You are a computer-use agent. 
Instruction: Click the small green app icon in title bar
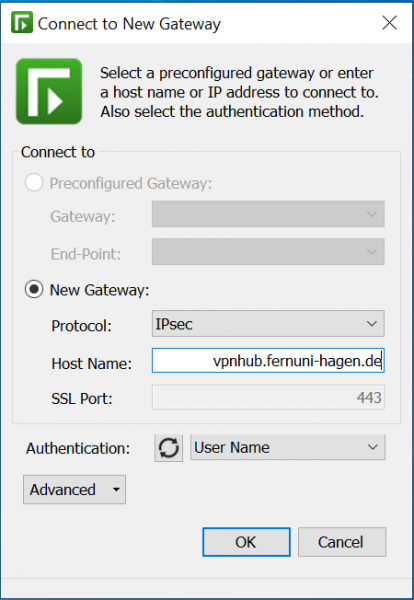coord(22,23)
